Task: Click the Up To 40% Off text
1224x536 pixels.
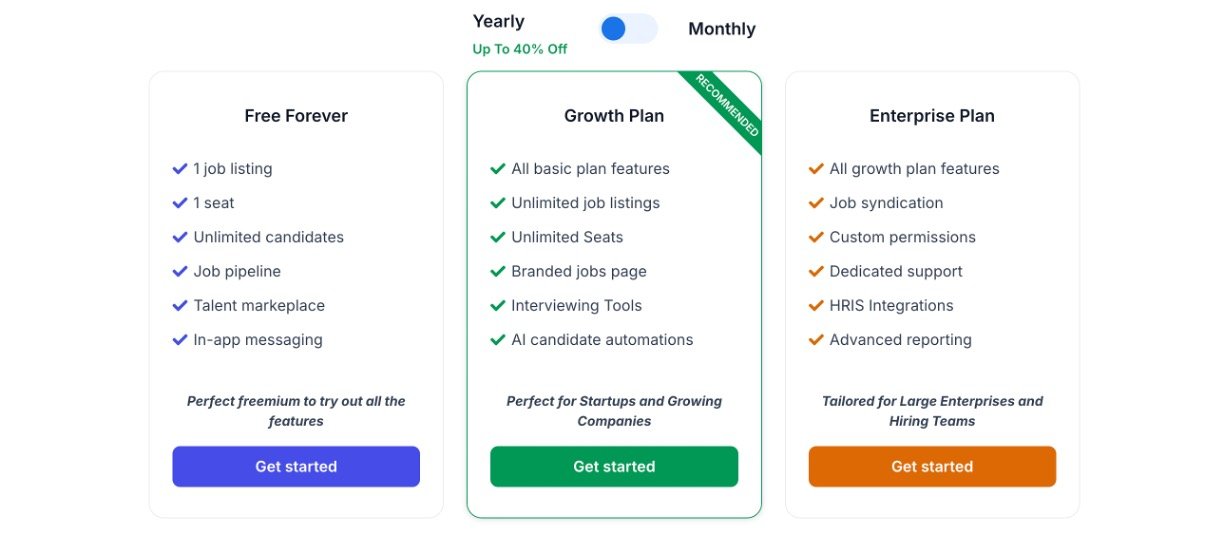Action: (x=520, y=49)
